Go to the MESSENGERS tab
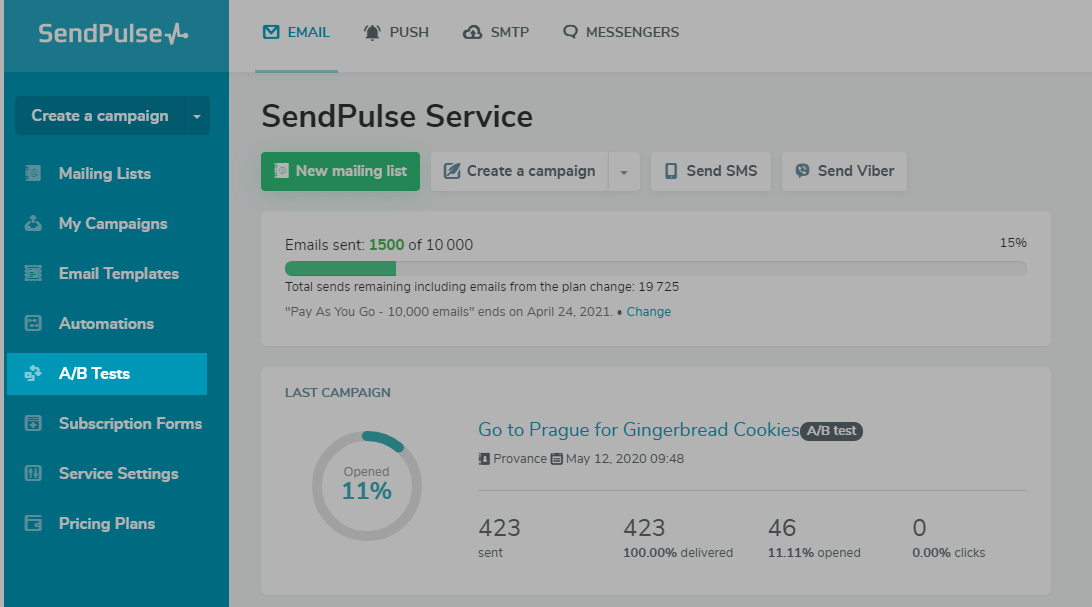The image size is (1092, 607). (621, 32)
